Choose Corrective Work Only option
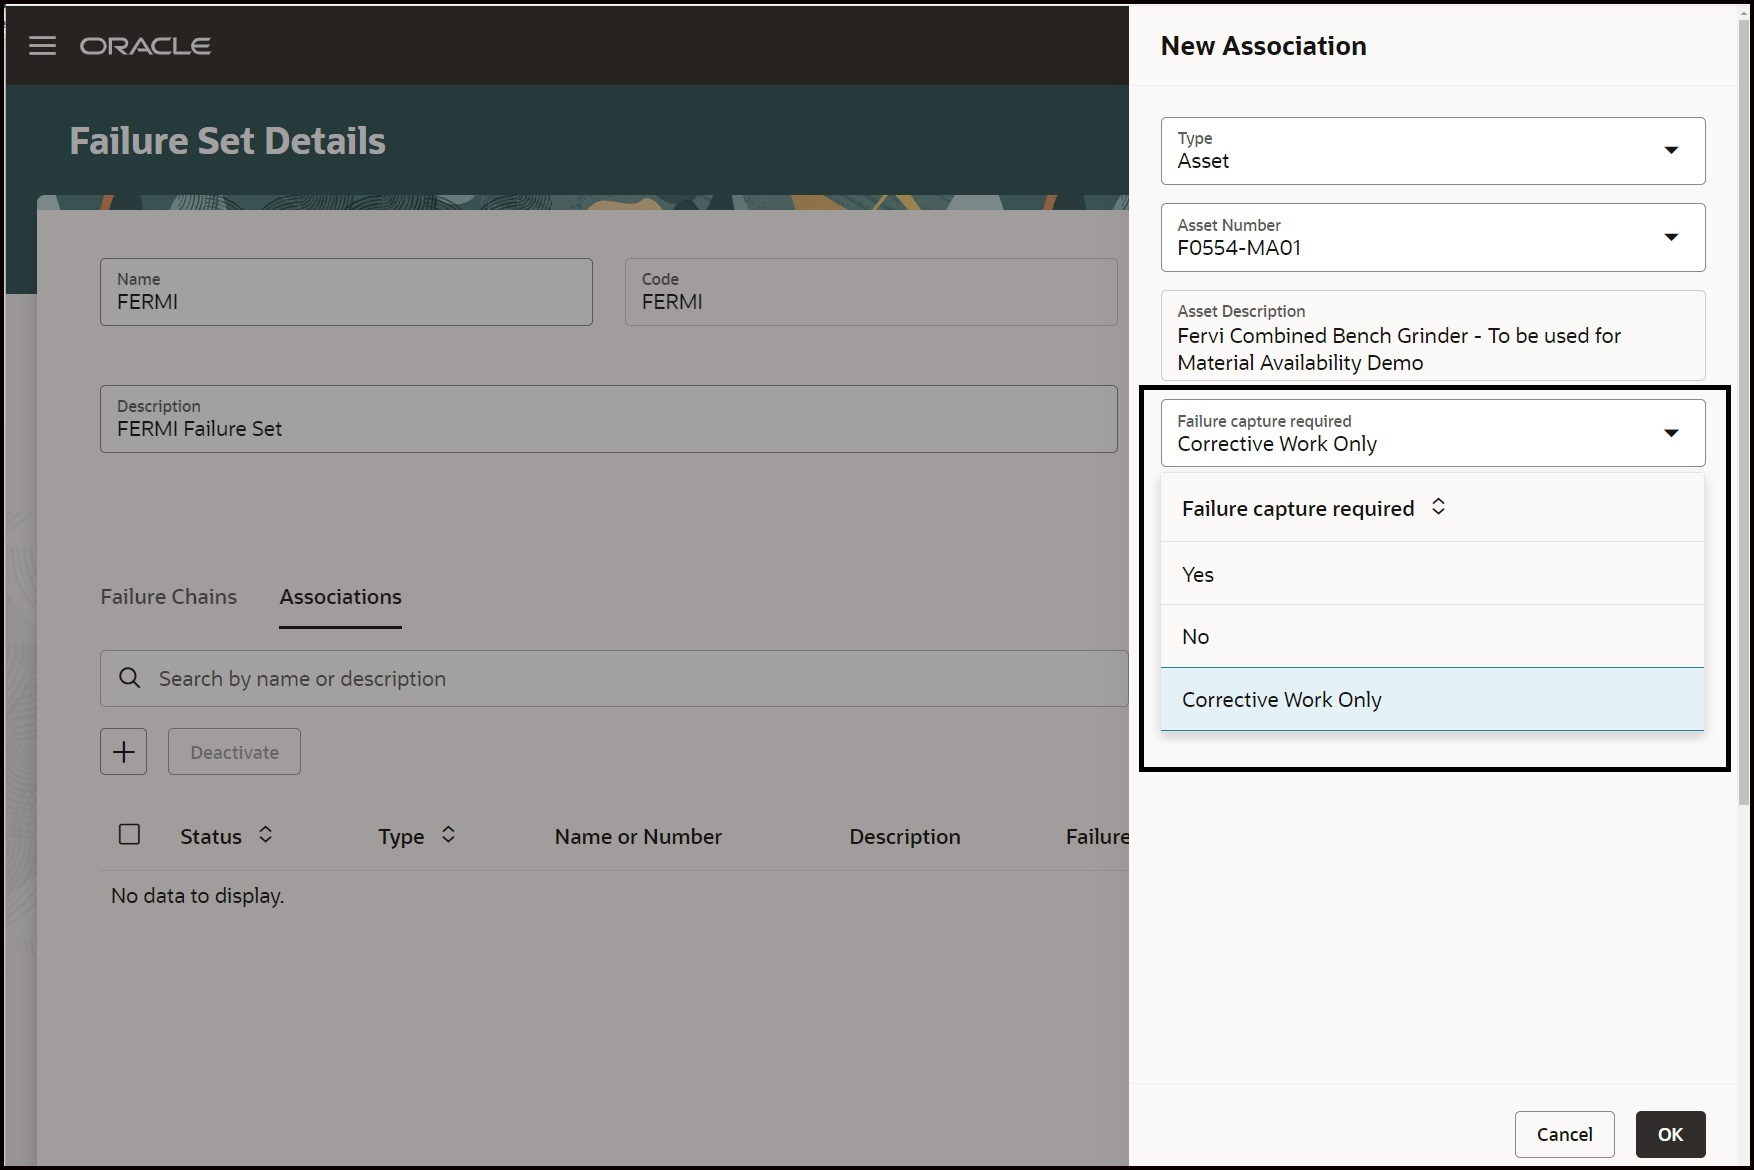The height and width of the screenshot is (1170, 1754). [1432, 699]
